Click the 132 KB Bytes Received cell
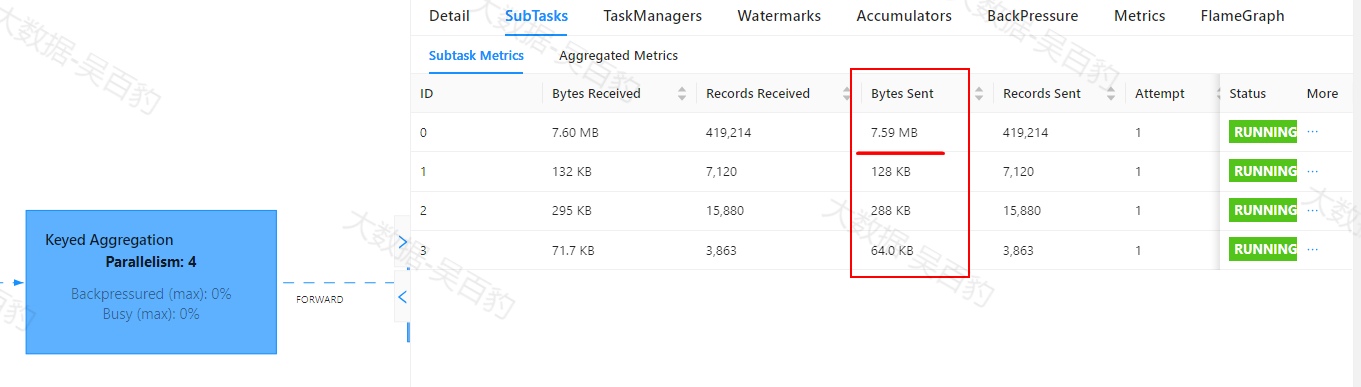 572,171
